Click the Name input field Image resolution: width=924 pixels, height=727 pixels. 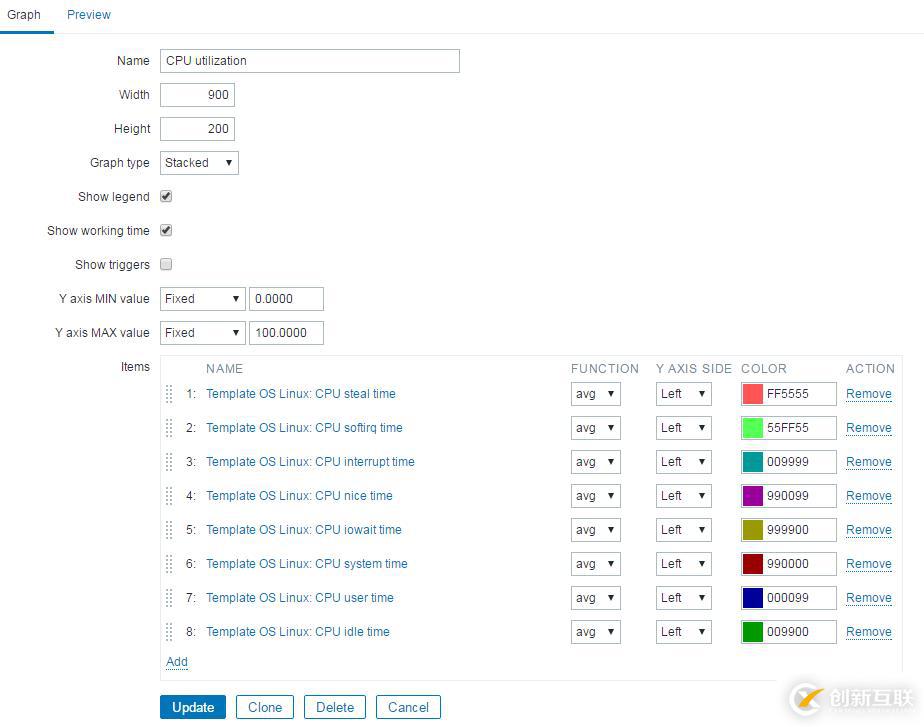(309, 60)
